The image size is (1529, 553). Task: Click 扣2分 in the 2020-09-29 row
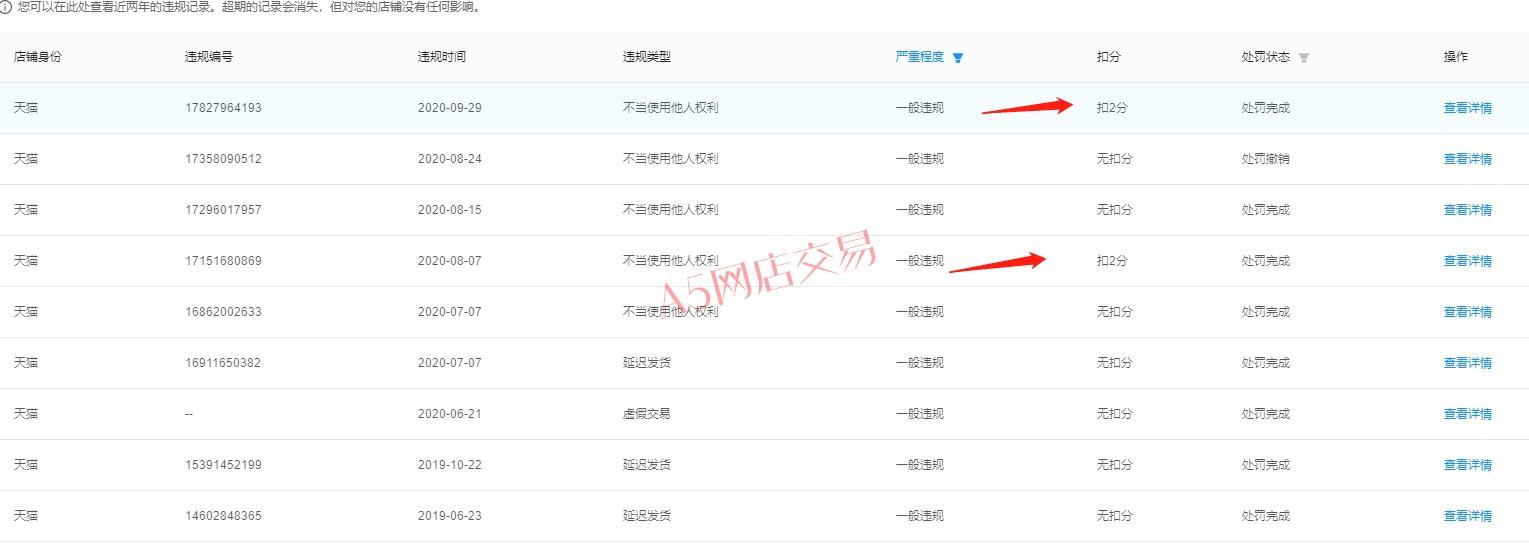point(1111,108)
